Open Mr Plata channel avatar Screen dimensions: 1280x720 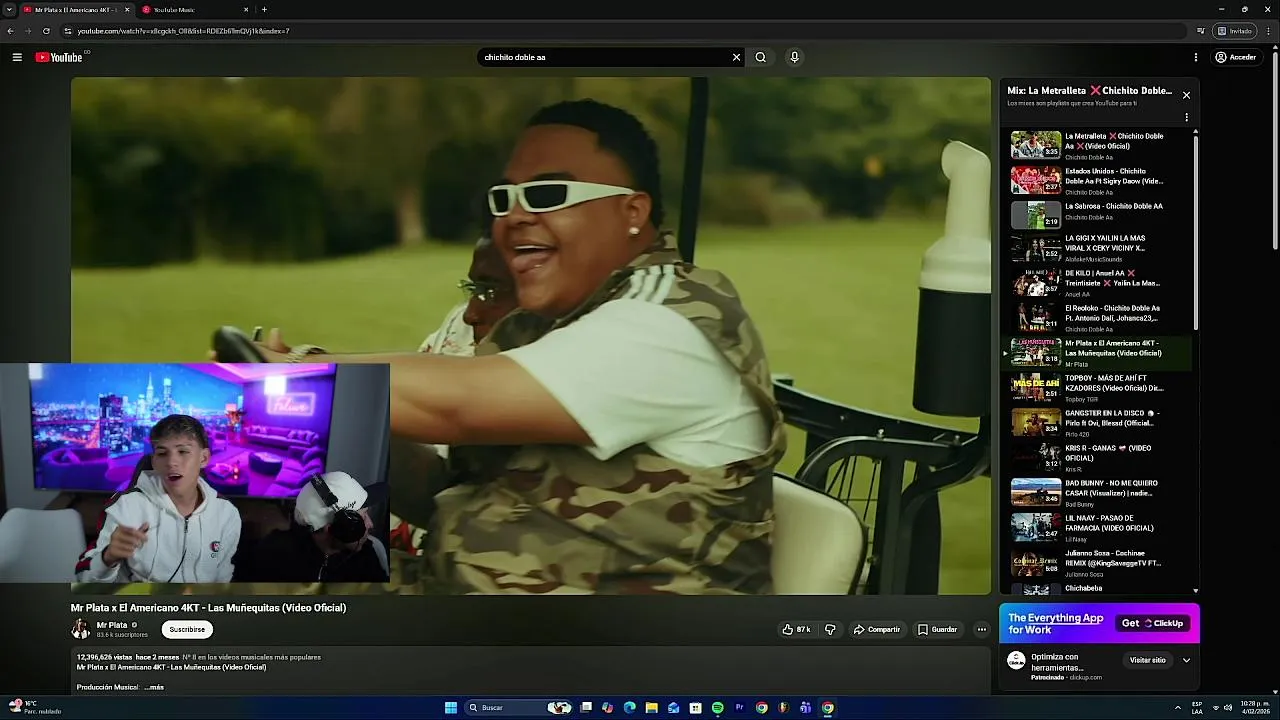coord(81,629)
